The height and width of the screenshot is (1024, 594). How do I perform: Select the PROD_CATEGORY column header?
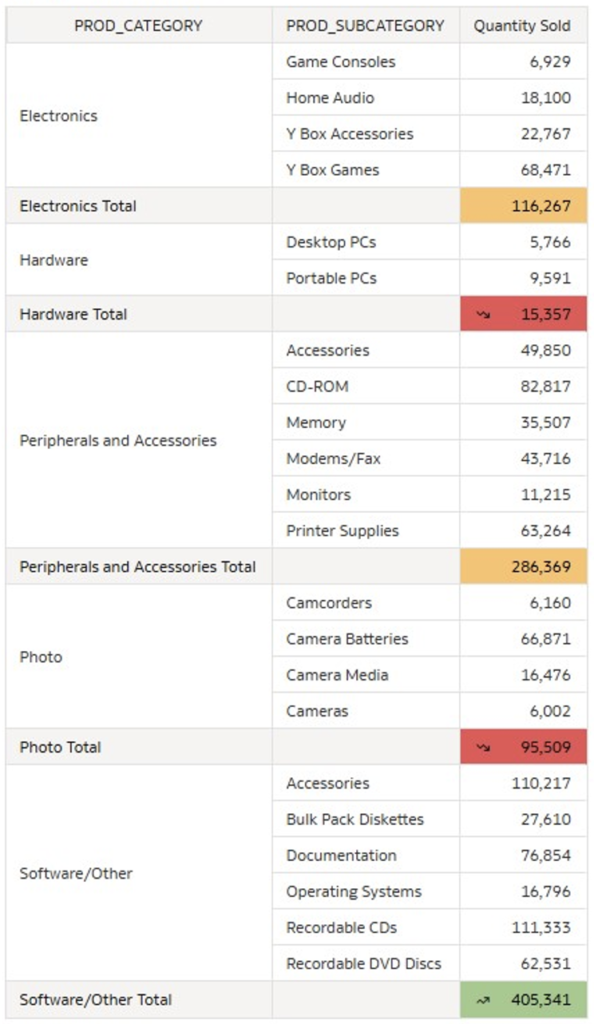coord(138,25)
